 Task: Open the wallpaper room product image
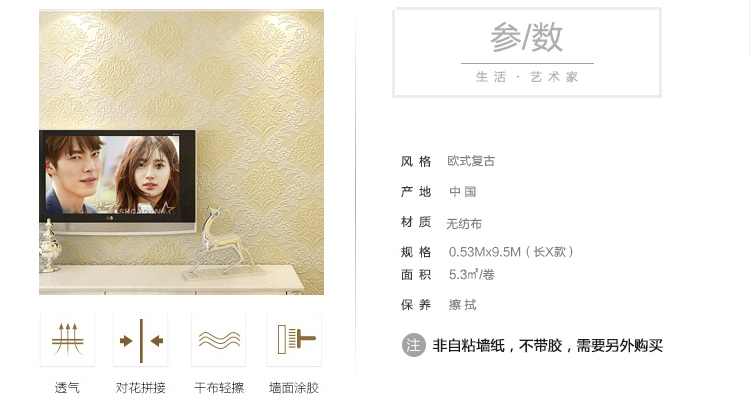pos(181,152)
